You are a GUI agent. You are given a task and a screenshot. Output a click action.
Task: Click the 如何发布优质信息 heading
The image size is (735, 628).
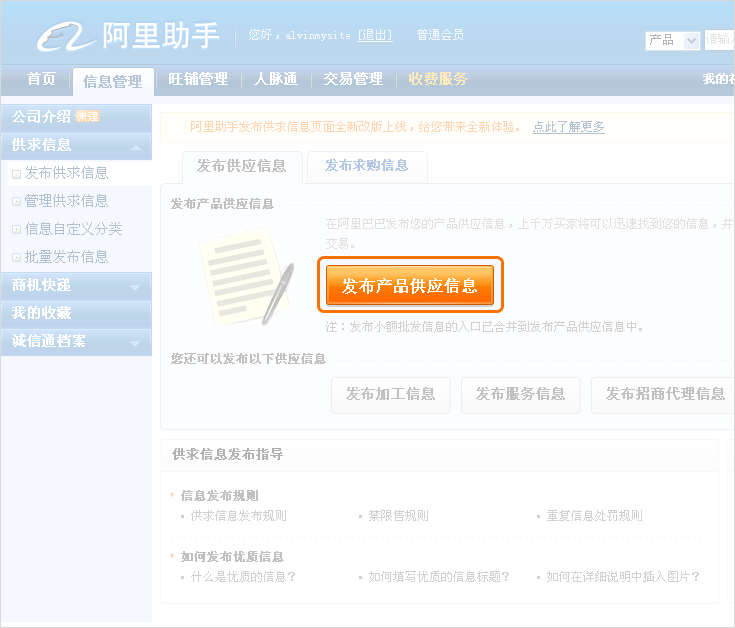tap(232, 557)
